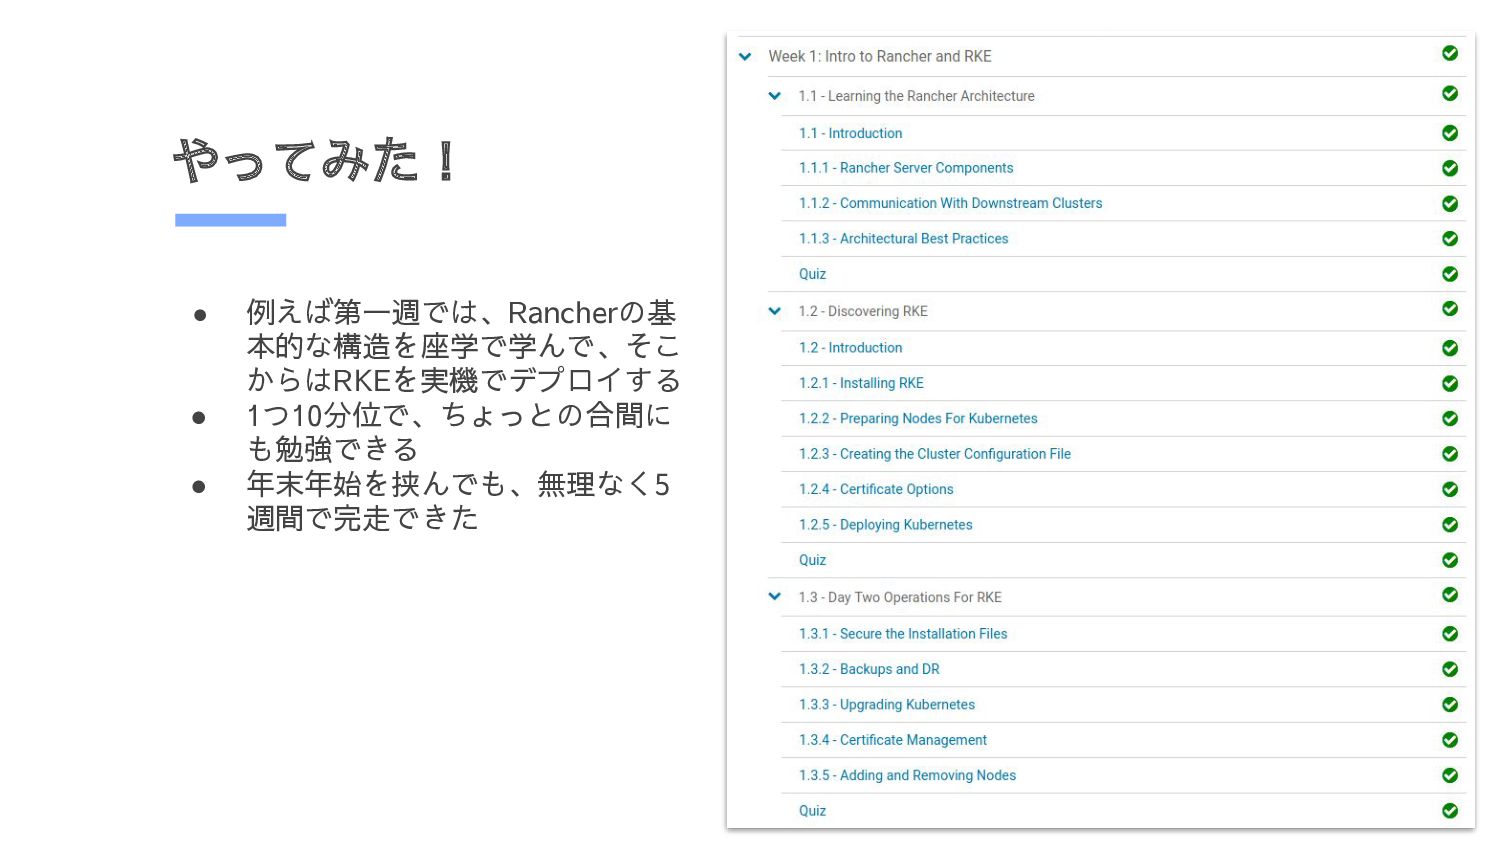The width and height of the screenshot is (1500, 844).
Task: Click the check beside Adding and Removing Nodes
Action: [x=1450, y=776]
